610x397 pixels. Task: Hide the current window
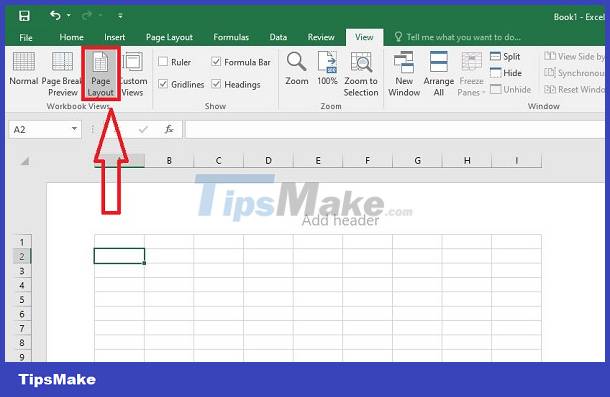(x=506, y=73)
